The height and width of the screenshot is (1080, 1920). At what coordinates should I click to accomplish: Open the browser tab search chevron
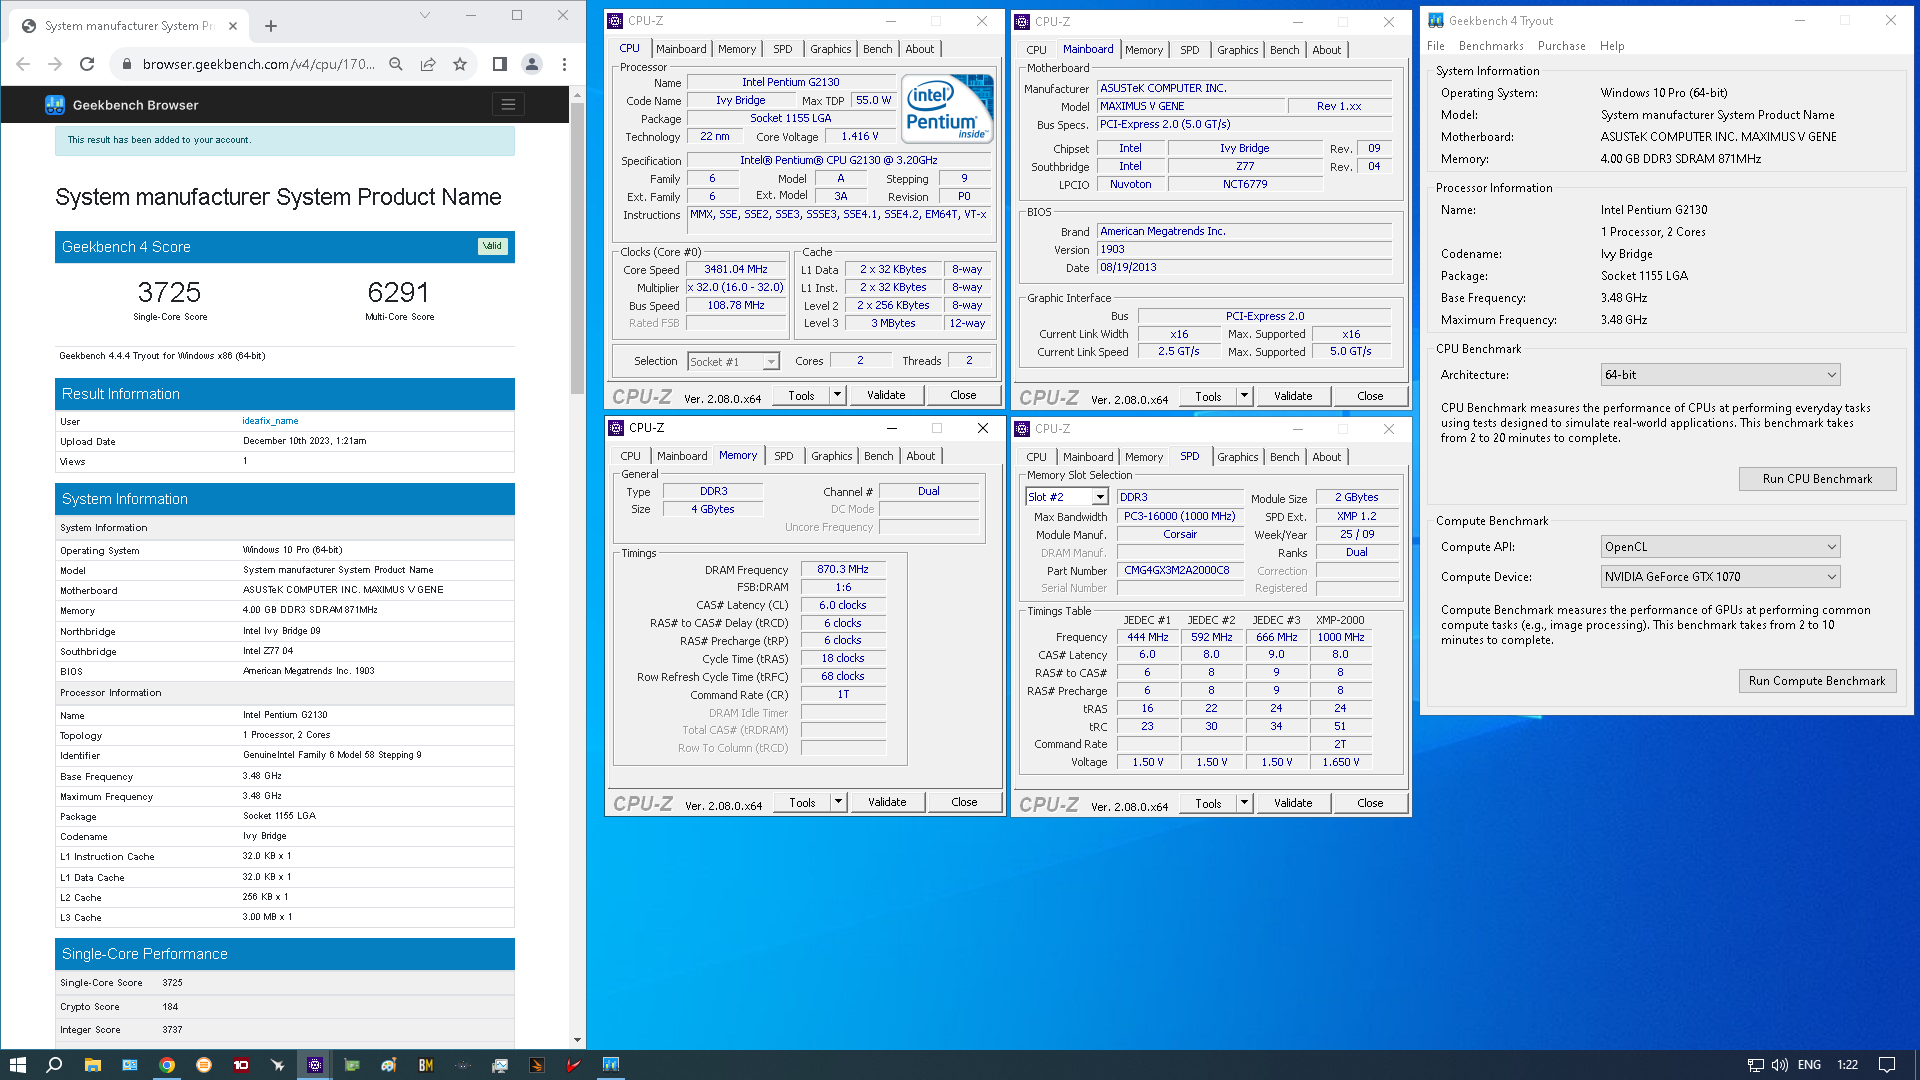pyautogui.click(x=425, y=15)
